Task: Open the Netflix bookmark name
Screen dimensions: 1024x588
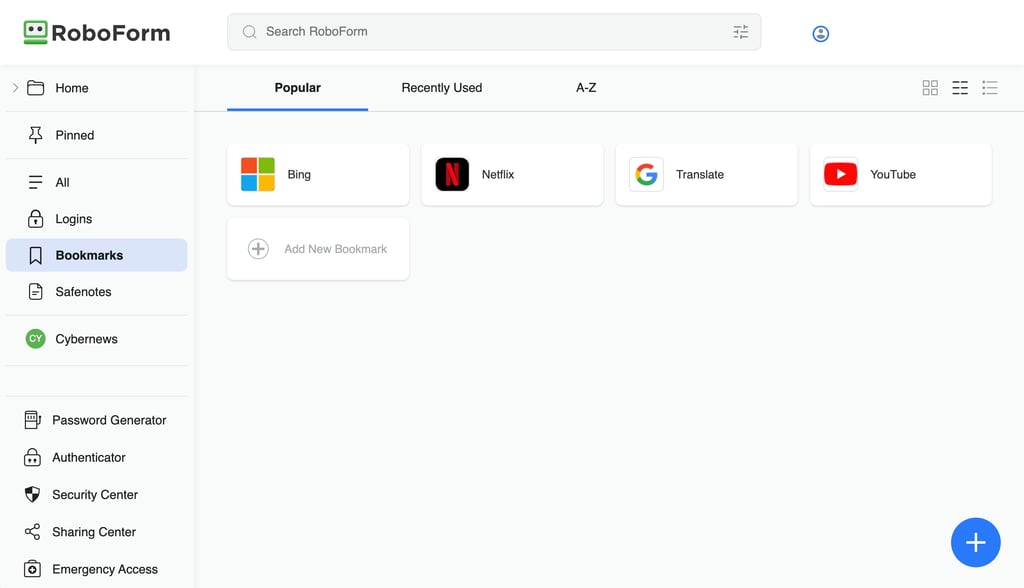Action: click(x=498, y=174)
